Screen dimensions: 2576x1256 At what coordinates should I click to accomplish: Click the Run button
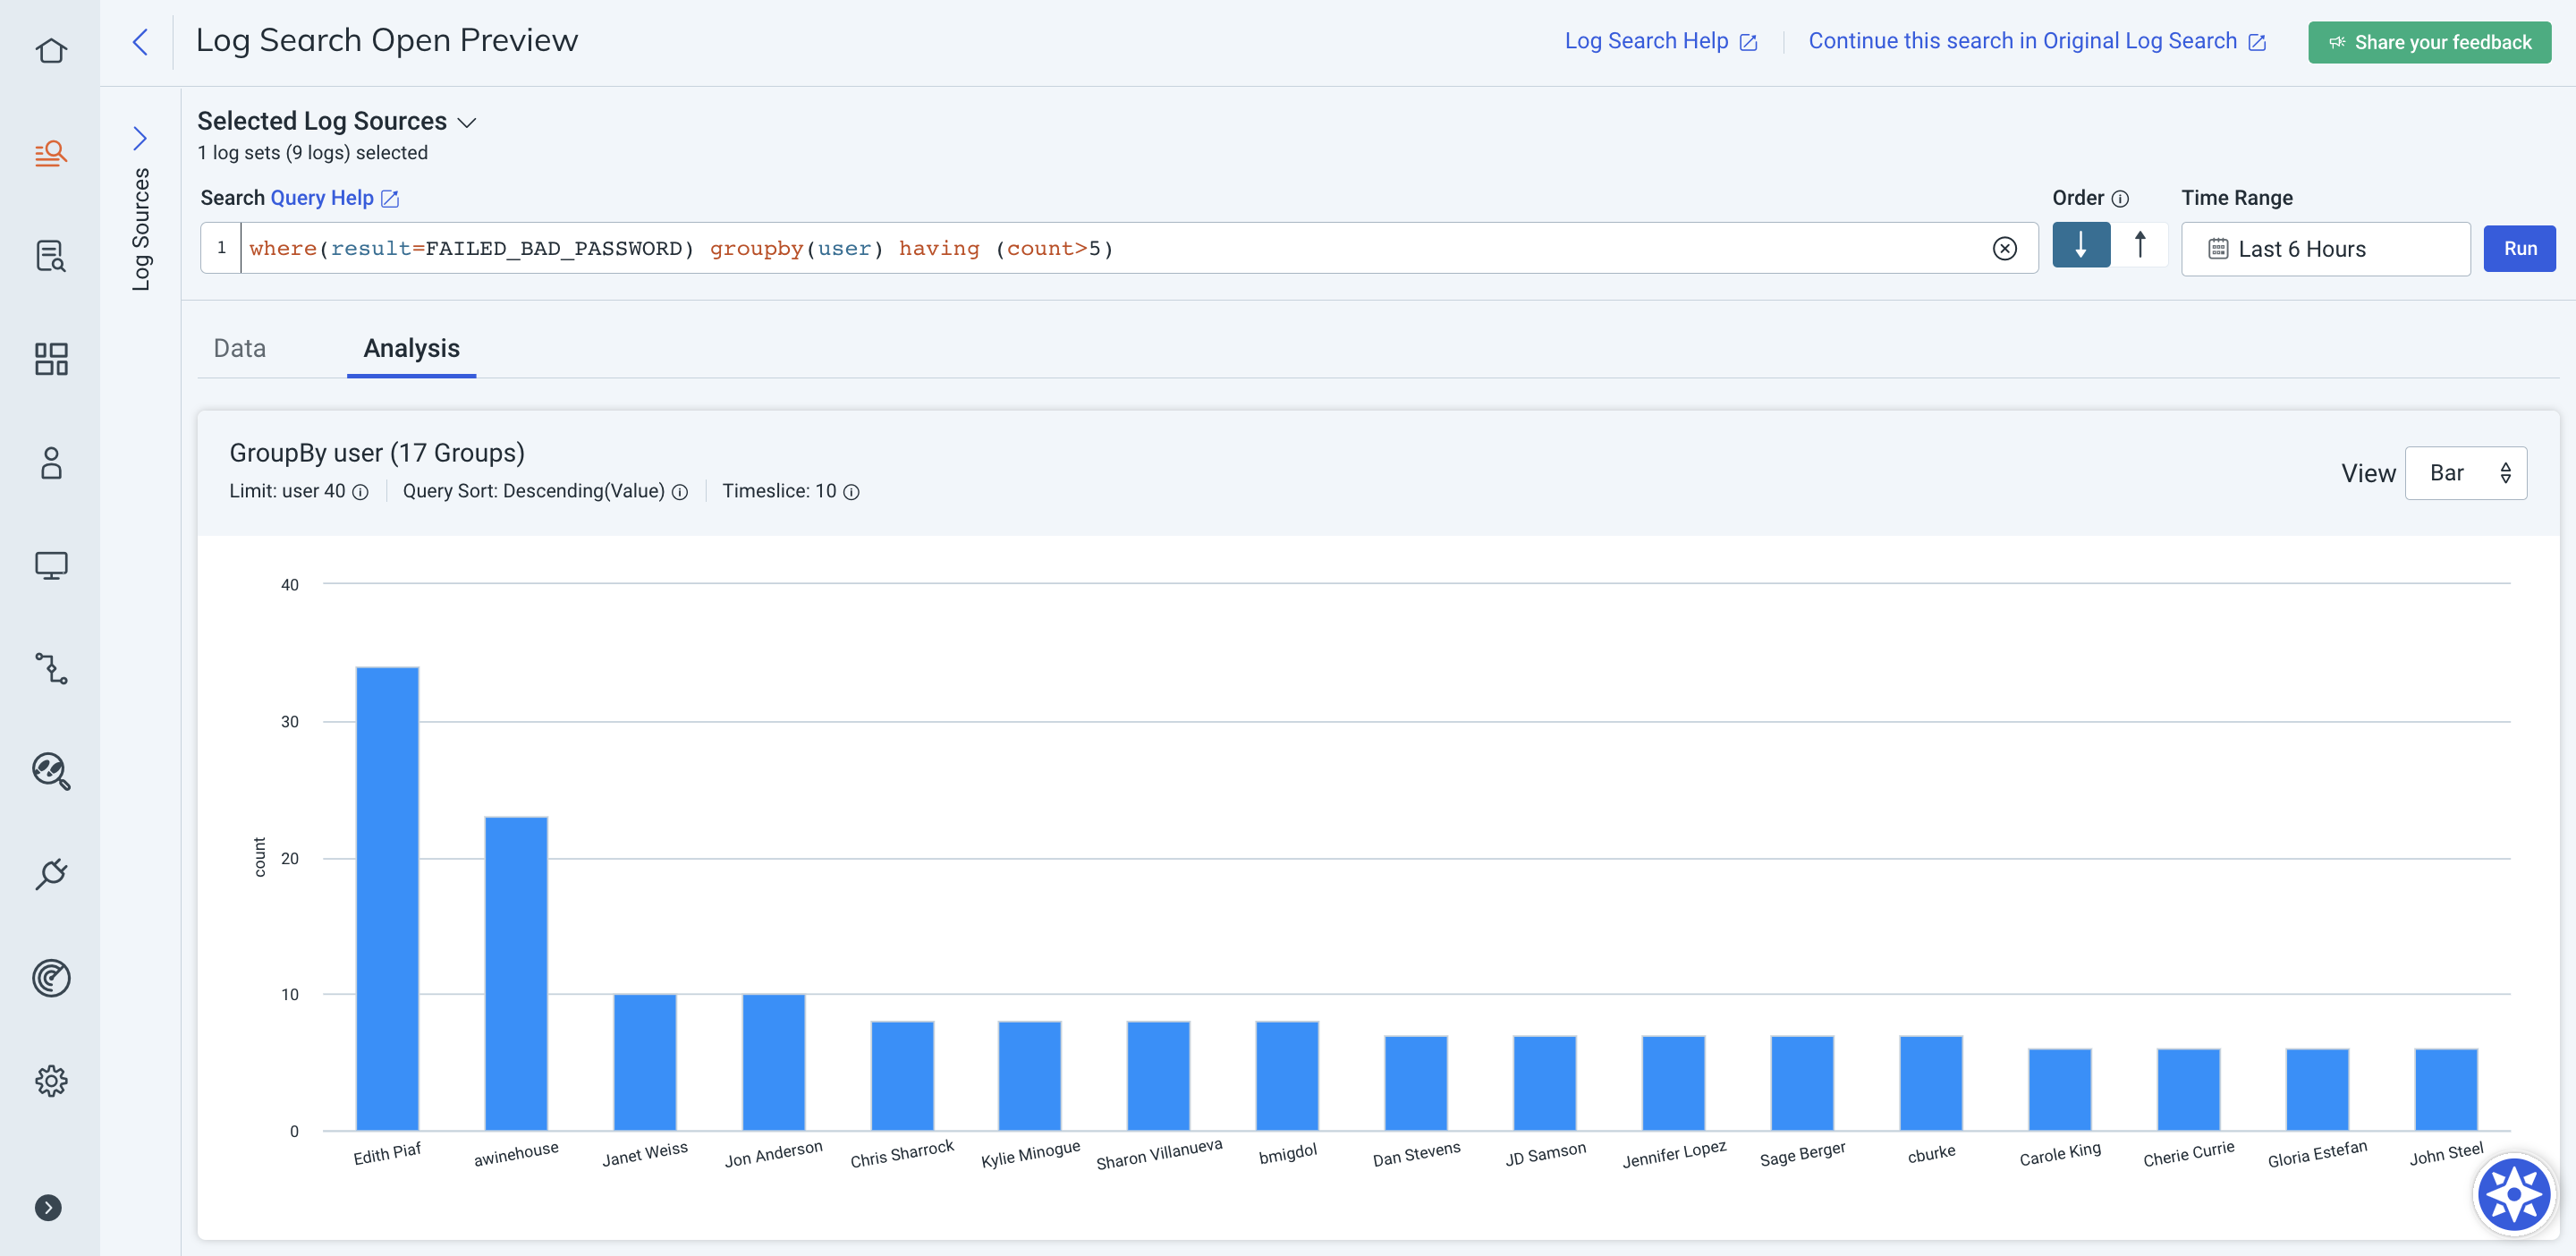2518,249
